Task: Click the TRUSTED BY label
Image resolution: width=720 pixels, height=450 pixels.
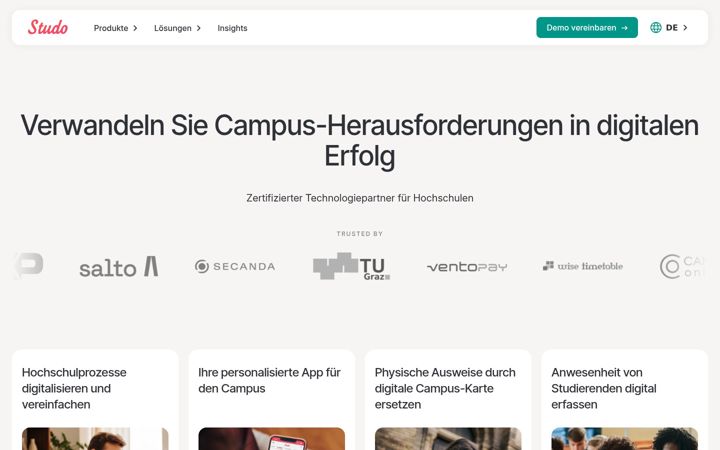Action: pos(360,234)
